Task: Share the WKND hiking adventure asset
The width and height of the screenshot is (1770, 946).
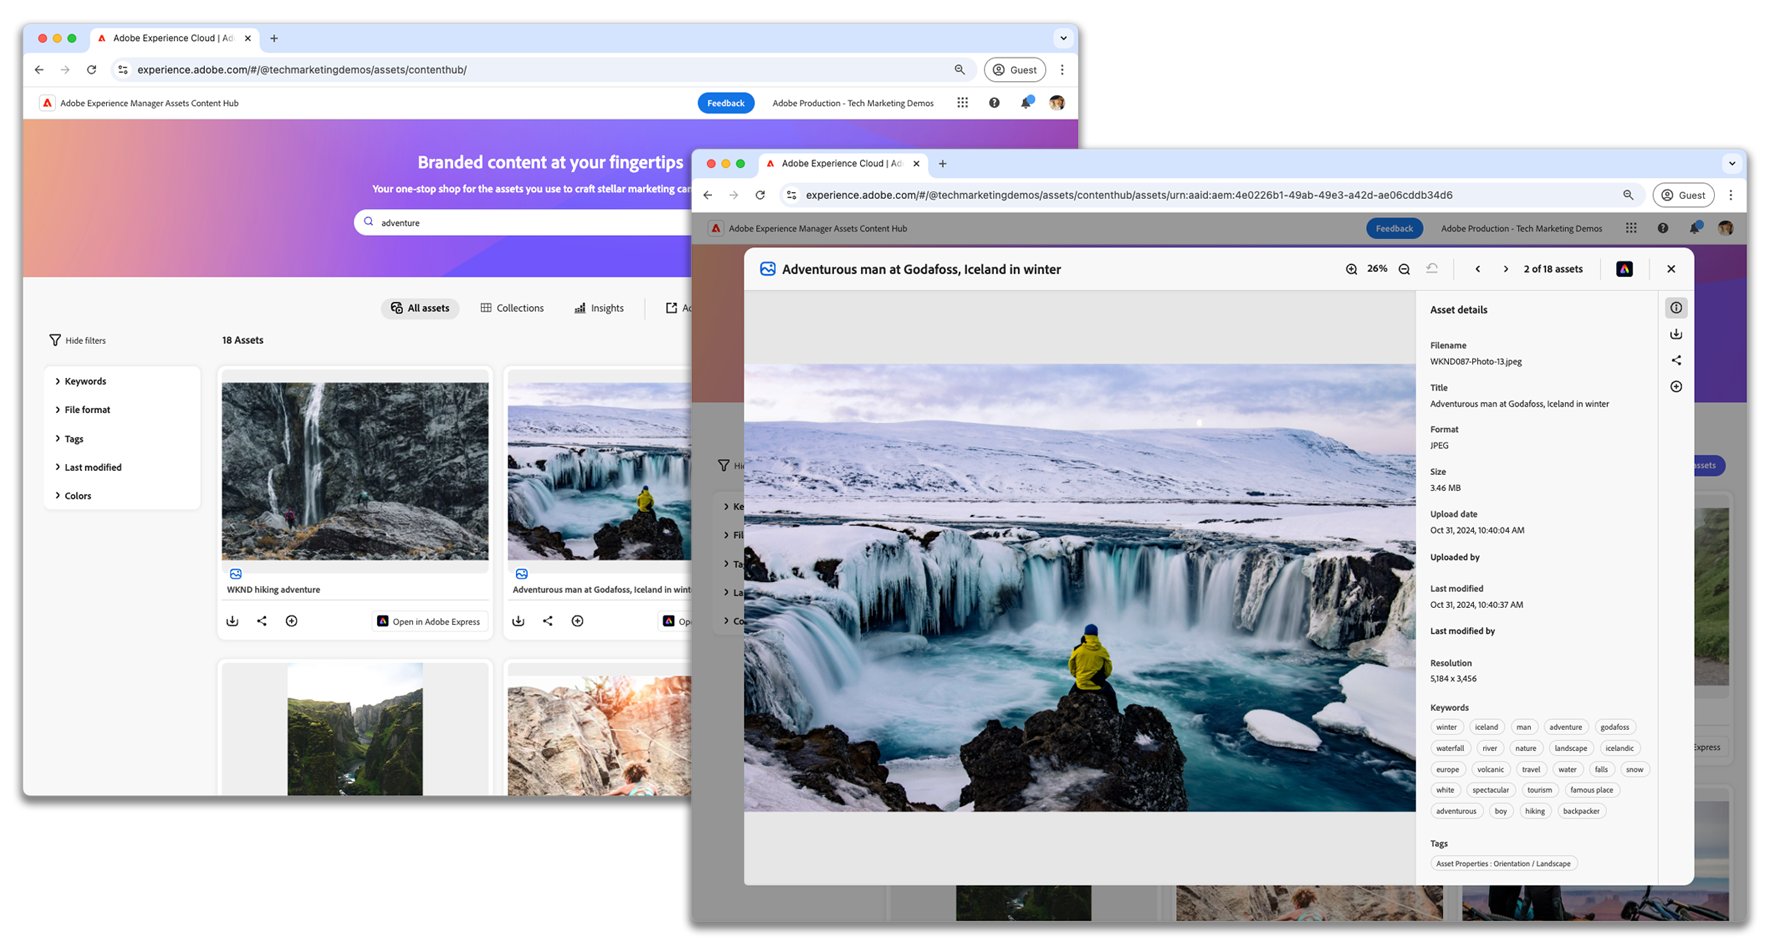Action: 262,621
